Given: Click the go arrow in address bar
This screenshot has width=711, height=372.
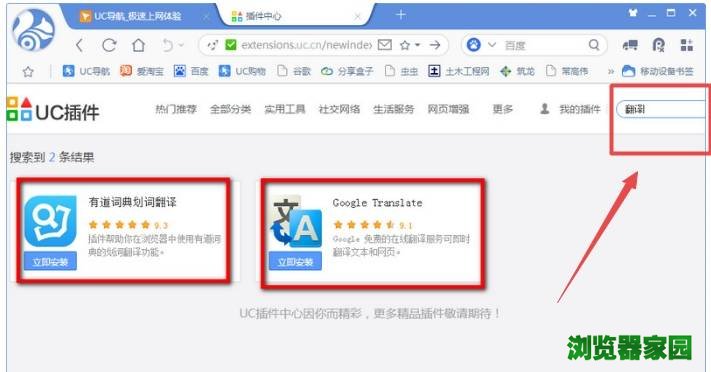Looking at the screenshot, I should tap(435, 45).
